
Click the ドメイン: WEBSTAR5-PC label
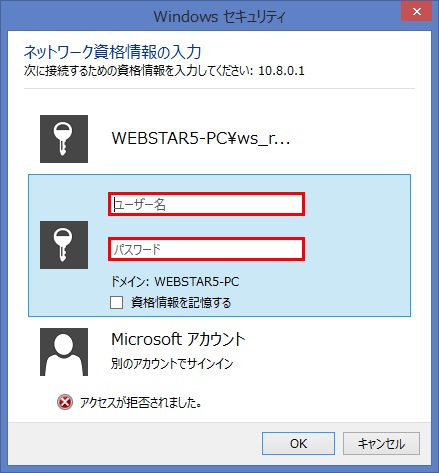tap(175, 282)
